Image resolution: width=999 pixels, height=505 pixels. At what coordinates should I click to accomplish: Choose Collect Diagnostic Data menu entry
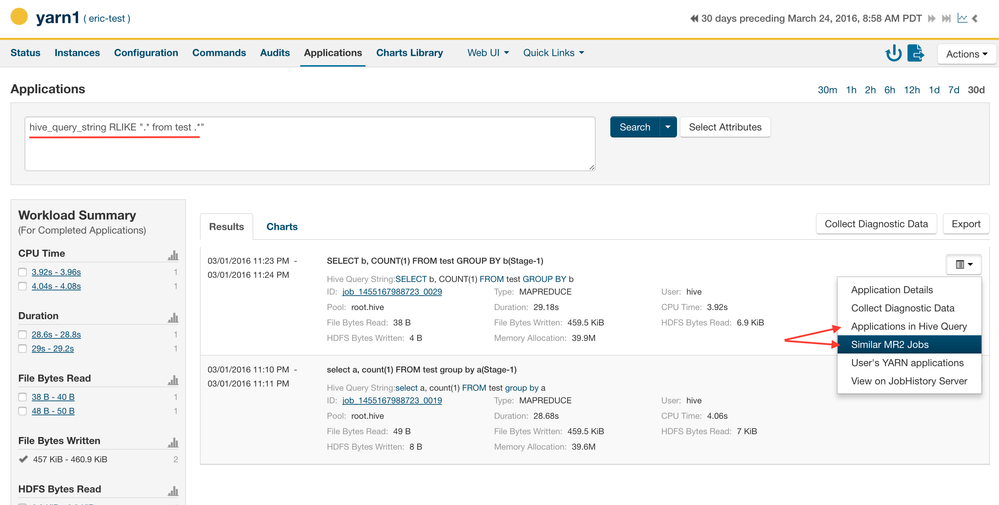[x=909, y=308]
